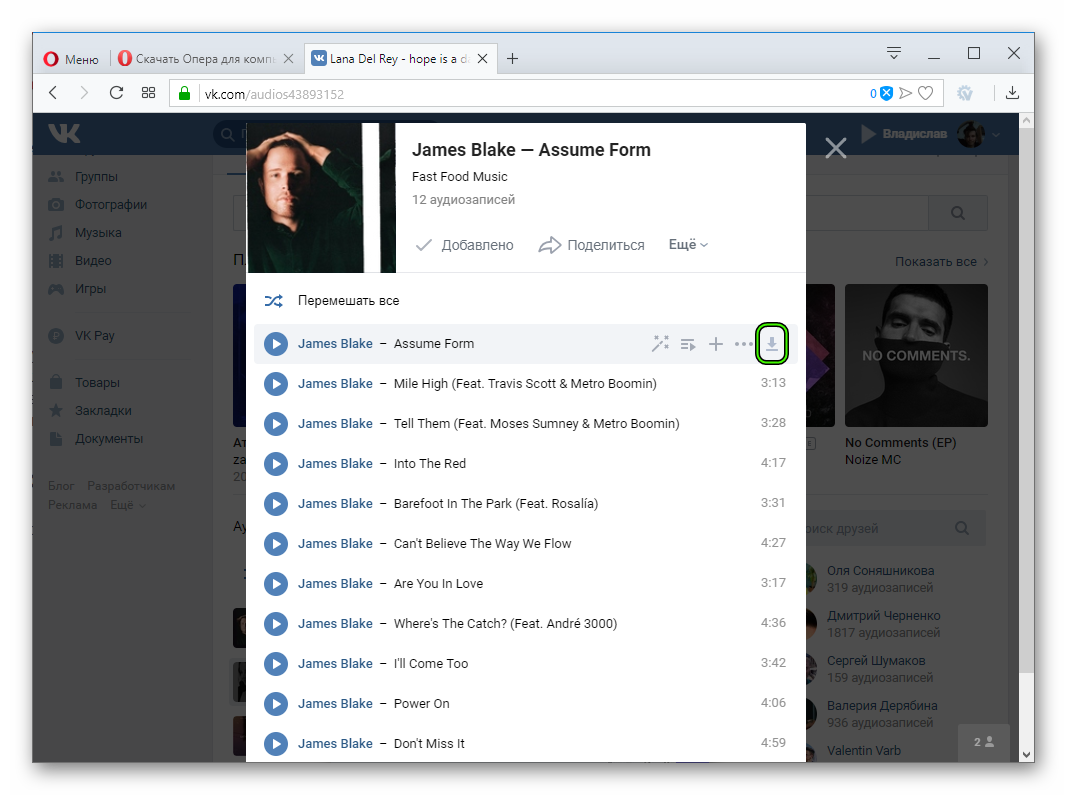
Task: Open the browser downloads panel
Action: (1012, 93)
